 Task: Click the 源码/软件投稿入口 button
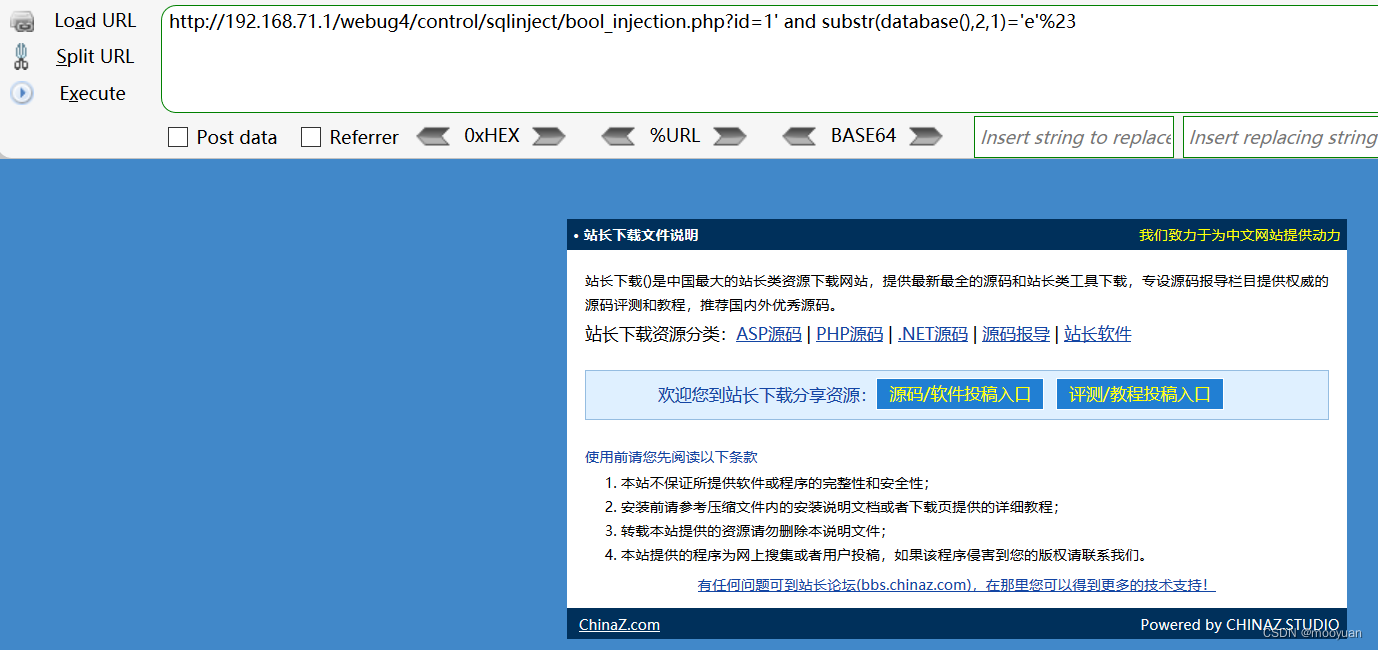[960, 394]
